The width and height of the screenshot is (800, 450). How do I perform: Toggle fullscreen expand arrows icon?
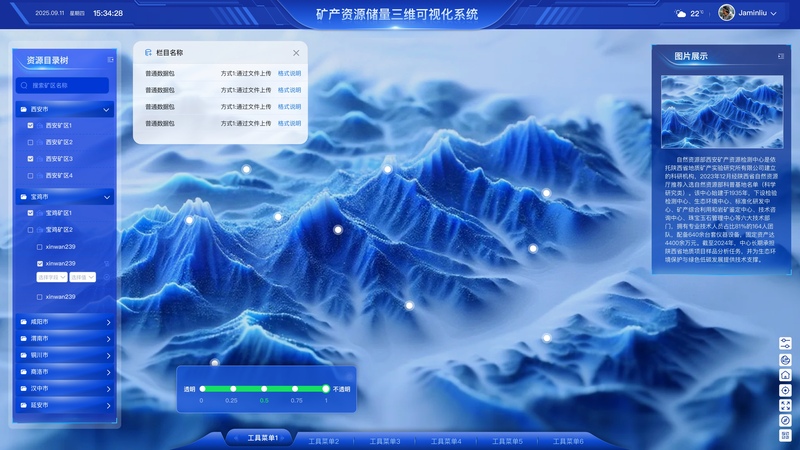[x=785, y=406]
